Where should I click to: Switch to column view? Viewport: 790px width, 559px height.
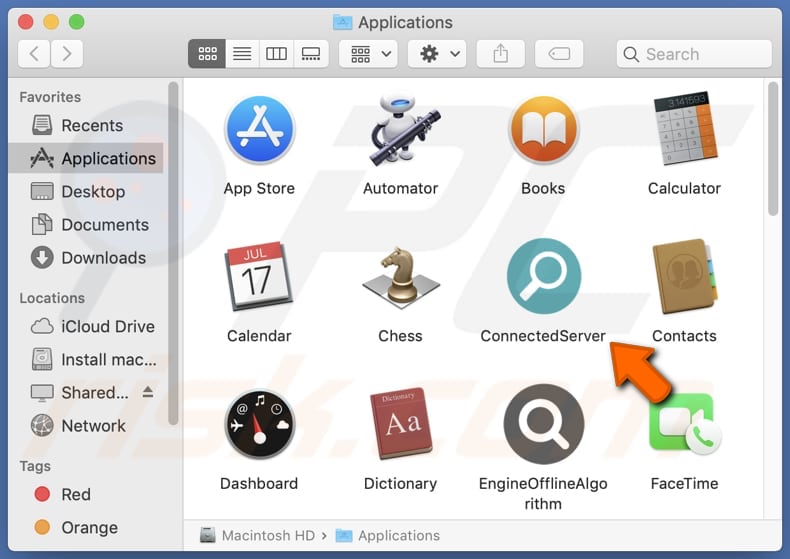[x=276, y=53]
